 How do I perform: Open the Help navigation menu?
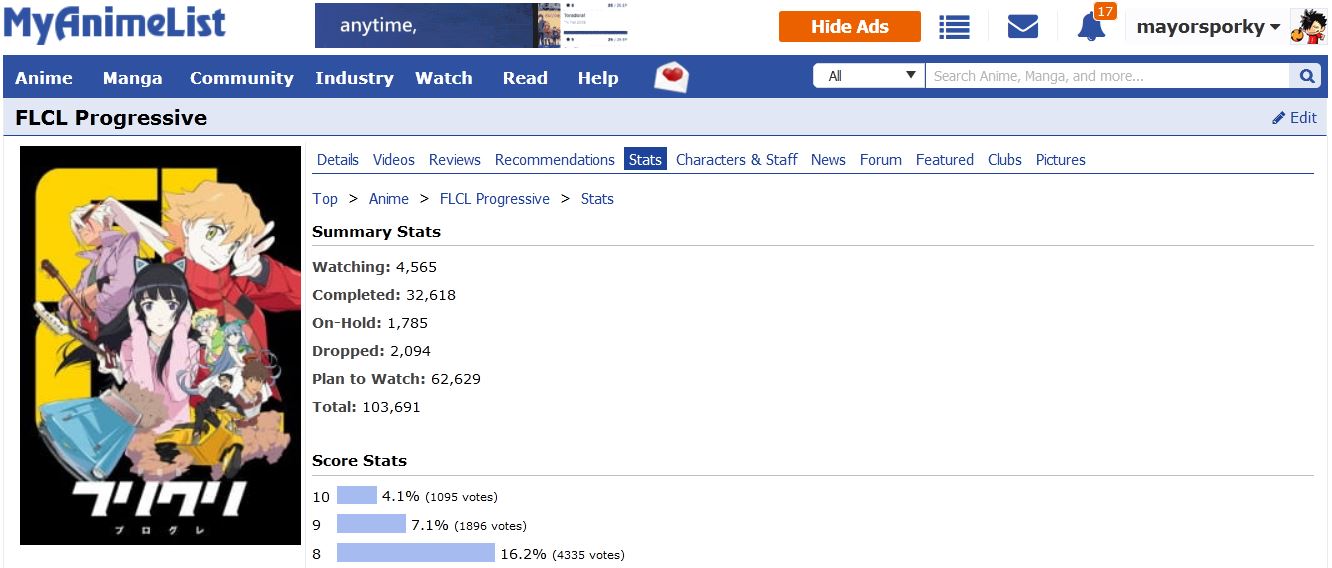click(598, 78)
